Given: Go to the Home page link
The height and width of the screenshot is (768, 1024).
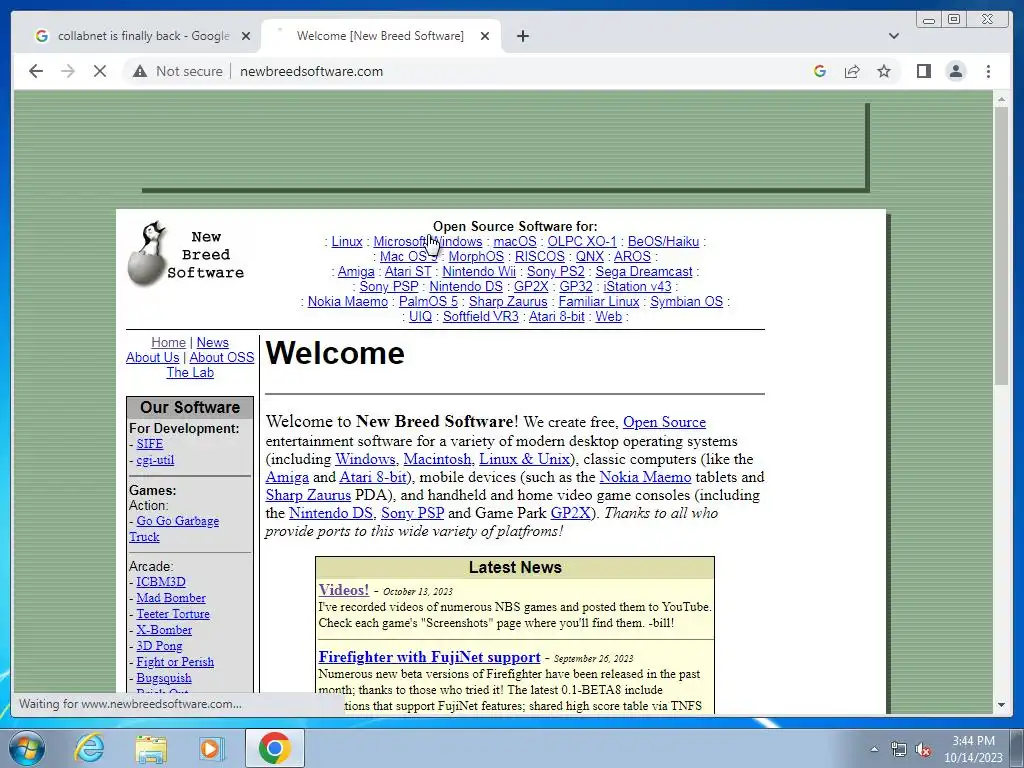Looking at the screenshot, I should coord(168,342).
